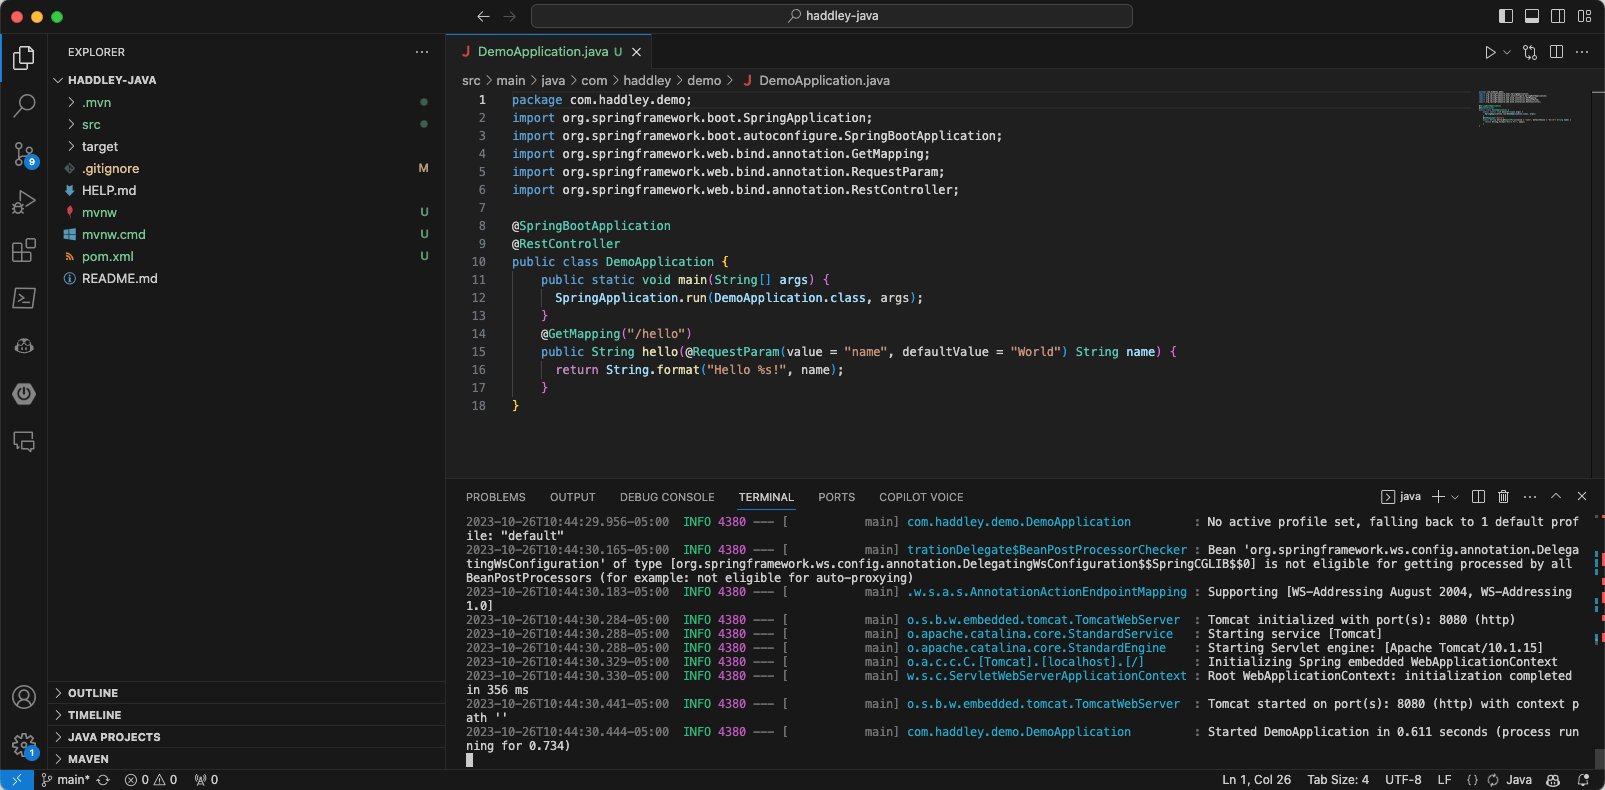
Task: Toggle the primary sidebar visibility
Action: [1506, 16]
